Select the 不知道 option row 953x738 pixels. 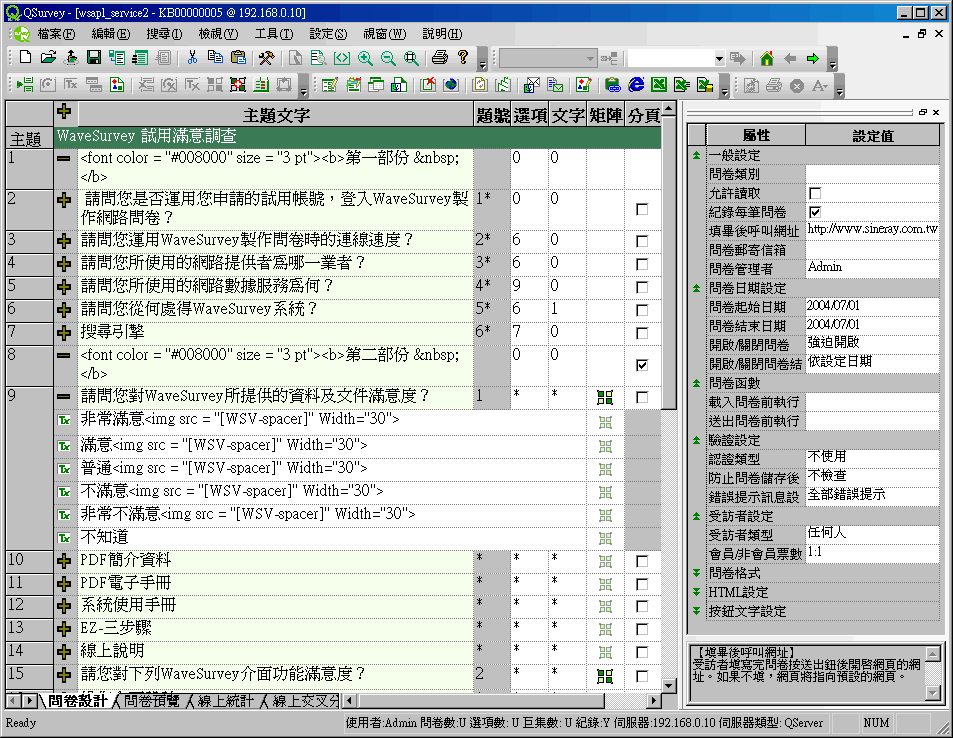click(332, 537)
